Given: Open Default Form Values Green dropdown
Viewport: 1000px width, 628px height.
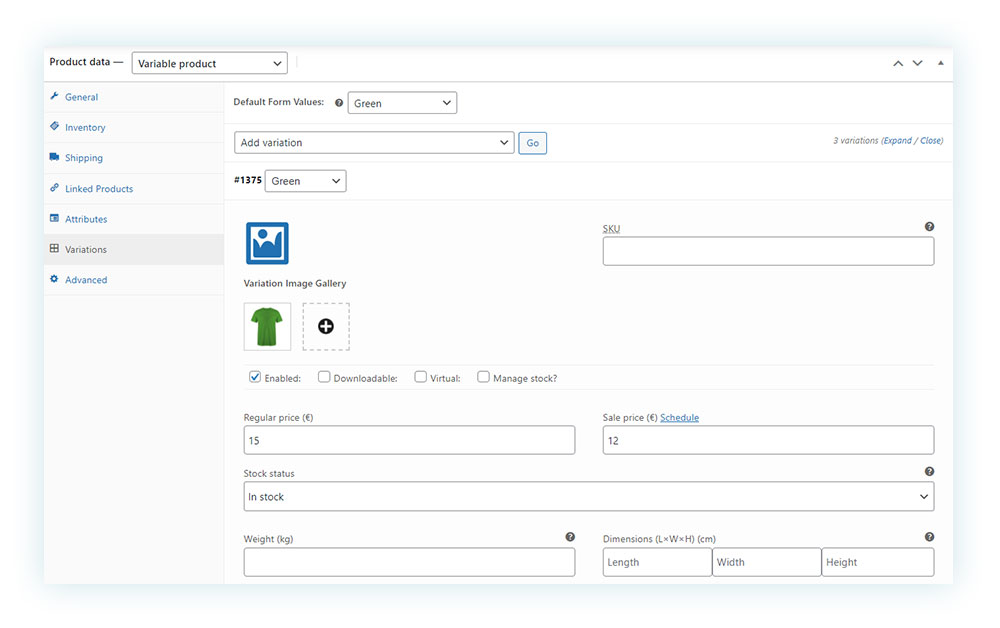Looking at the screenshot, I should [402, 103].
